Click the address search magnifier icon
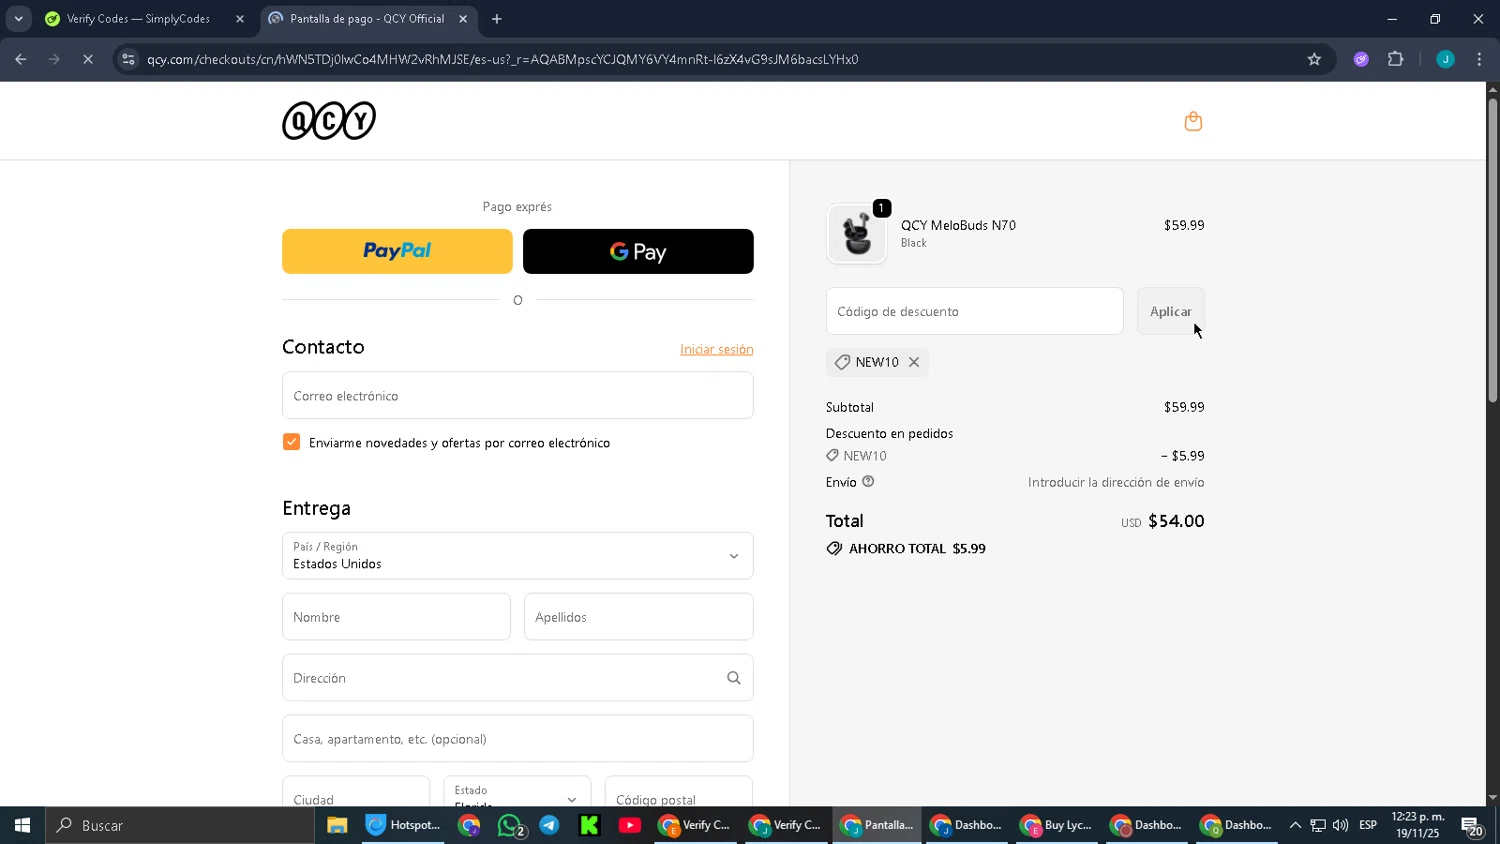Screen dimensions: 1500x844 click(x=734, y=678)
